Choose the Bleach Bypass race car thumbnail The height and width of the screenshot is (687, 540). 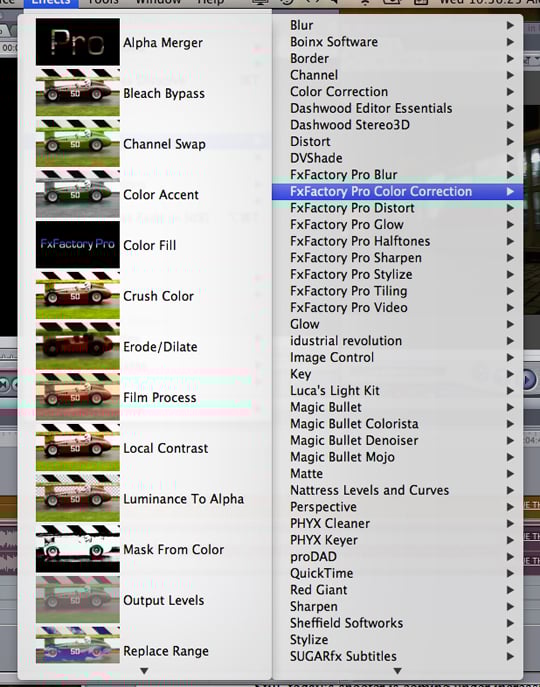tap(78, 92)
